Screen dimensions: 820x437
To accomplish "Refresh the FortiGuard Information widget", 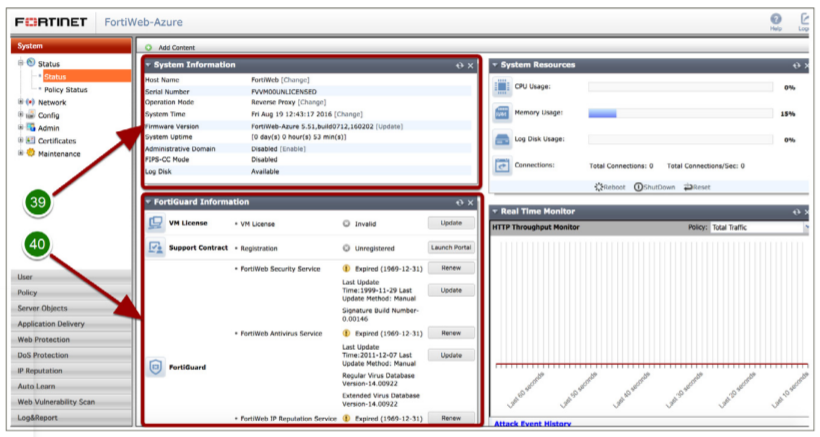I will tap(460, 202).
